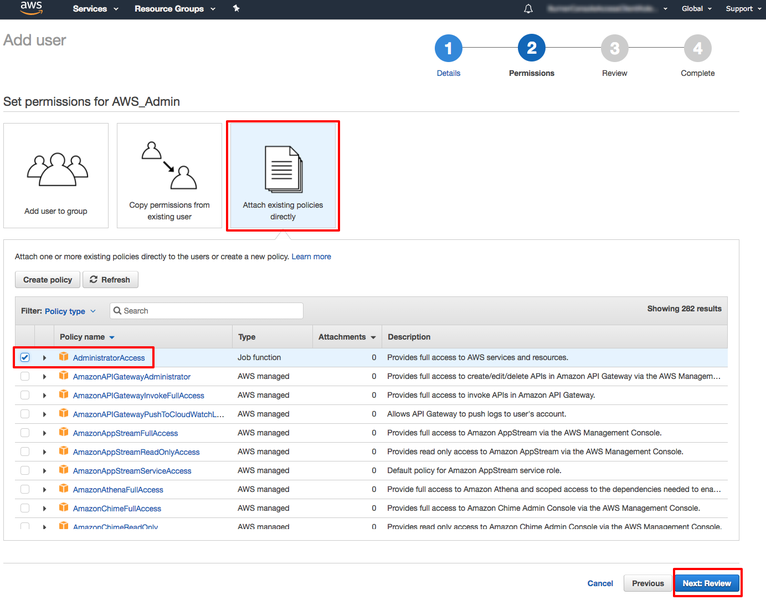
Task: Open the Support menu
Action: click(743, 9)
